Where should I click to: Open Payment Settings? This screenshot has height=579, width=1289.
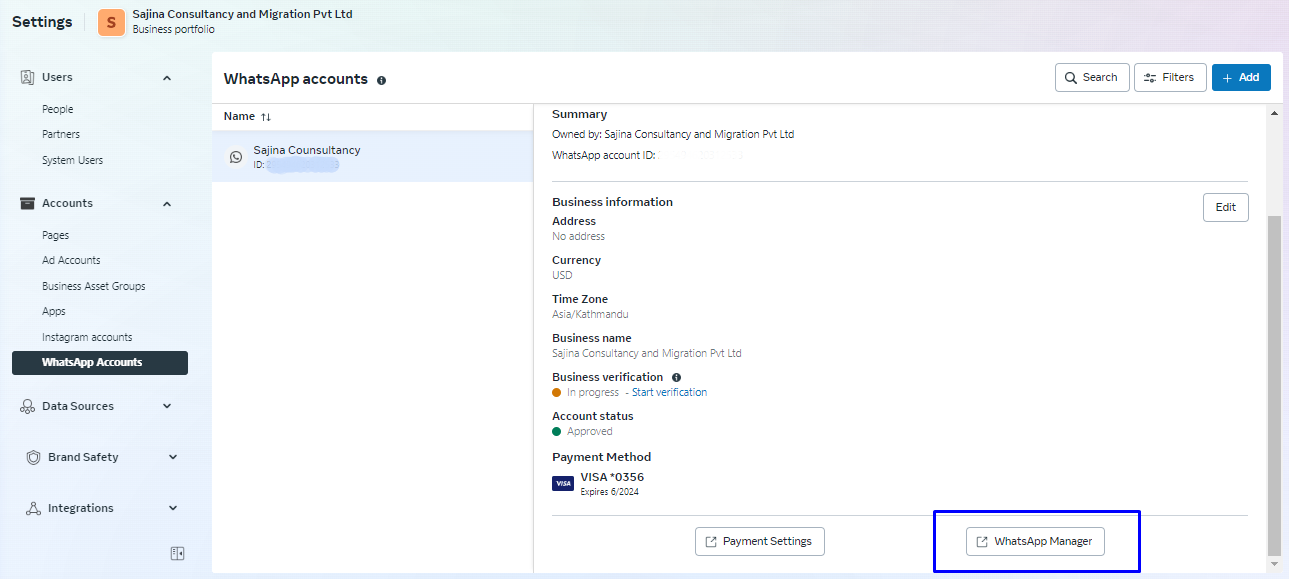point(759,541)
